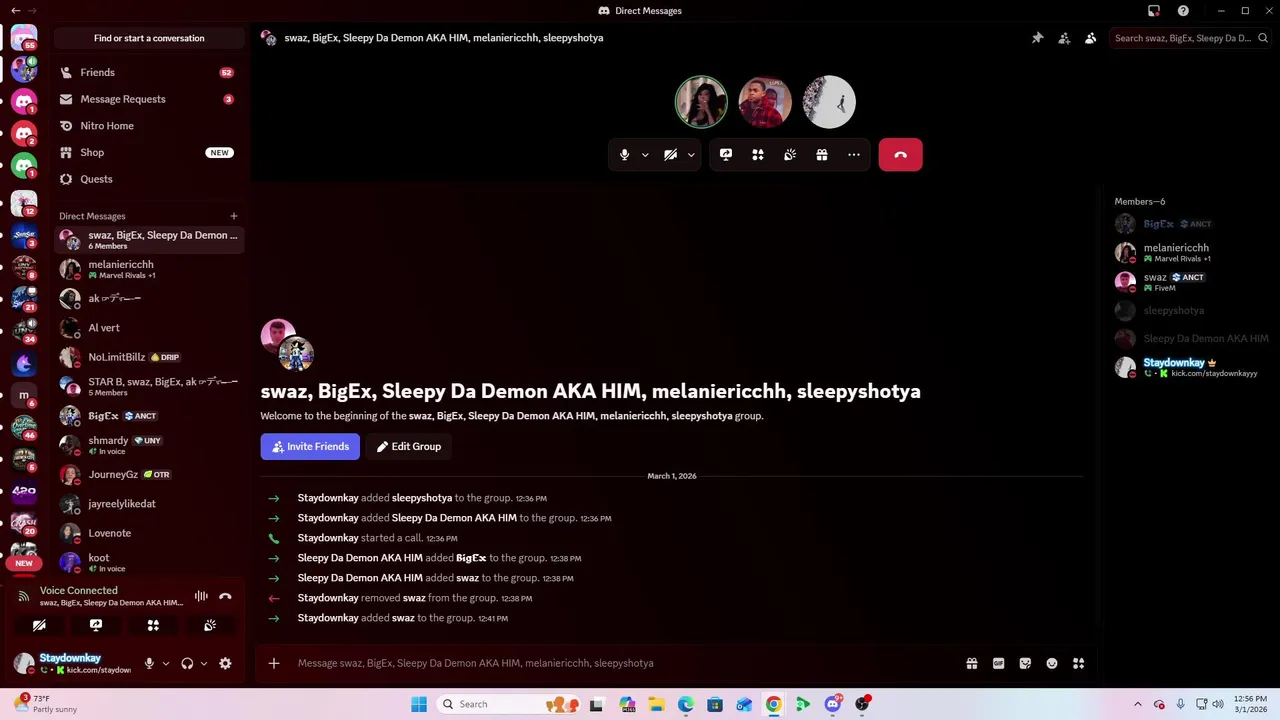
Task: Toggle noise suppression in Voice Connected panel
Action: [x=201, y=596]
